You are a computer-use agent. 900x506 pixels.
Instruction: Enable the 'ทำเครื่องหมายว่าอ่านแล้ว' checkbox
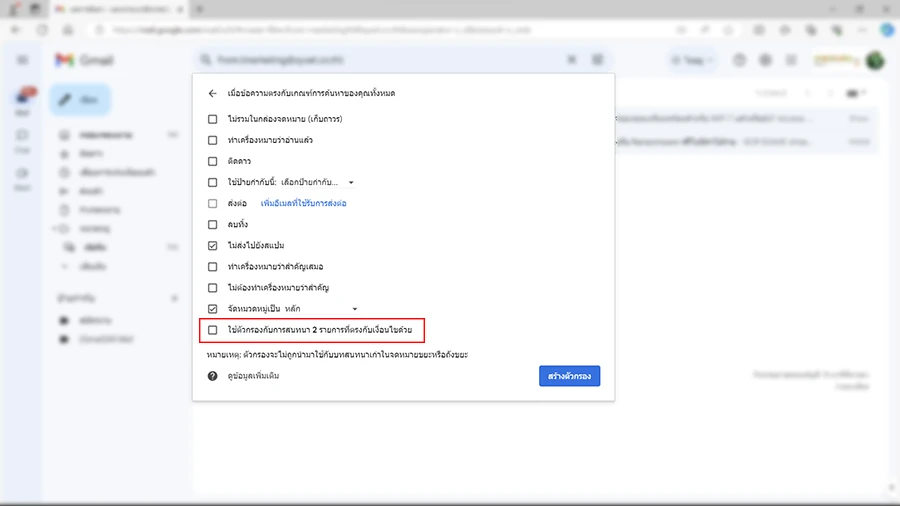pos(212,140)
